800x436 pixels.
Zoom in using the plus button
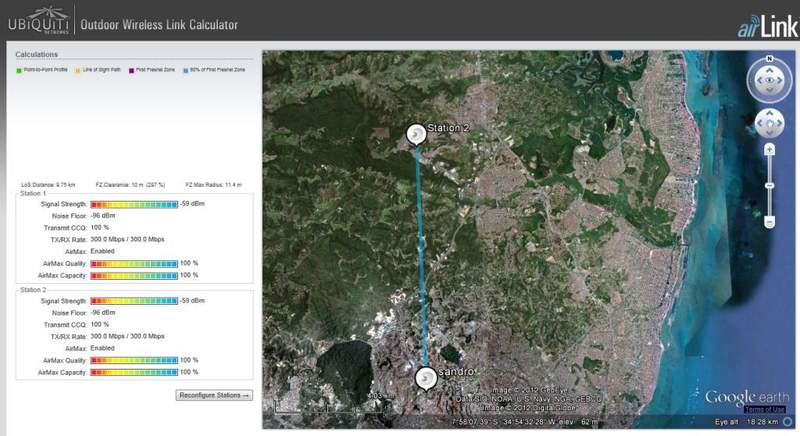[769, 148]
